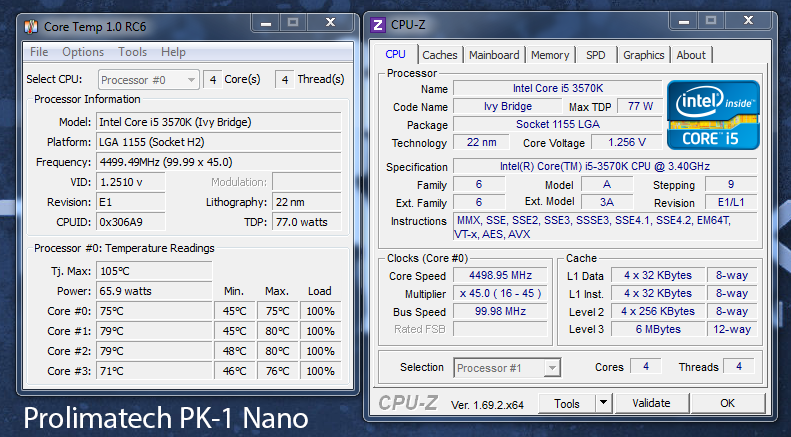Open the SPD tab

point(595,55)
